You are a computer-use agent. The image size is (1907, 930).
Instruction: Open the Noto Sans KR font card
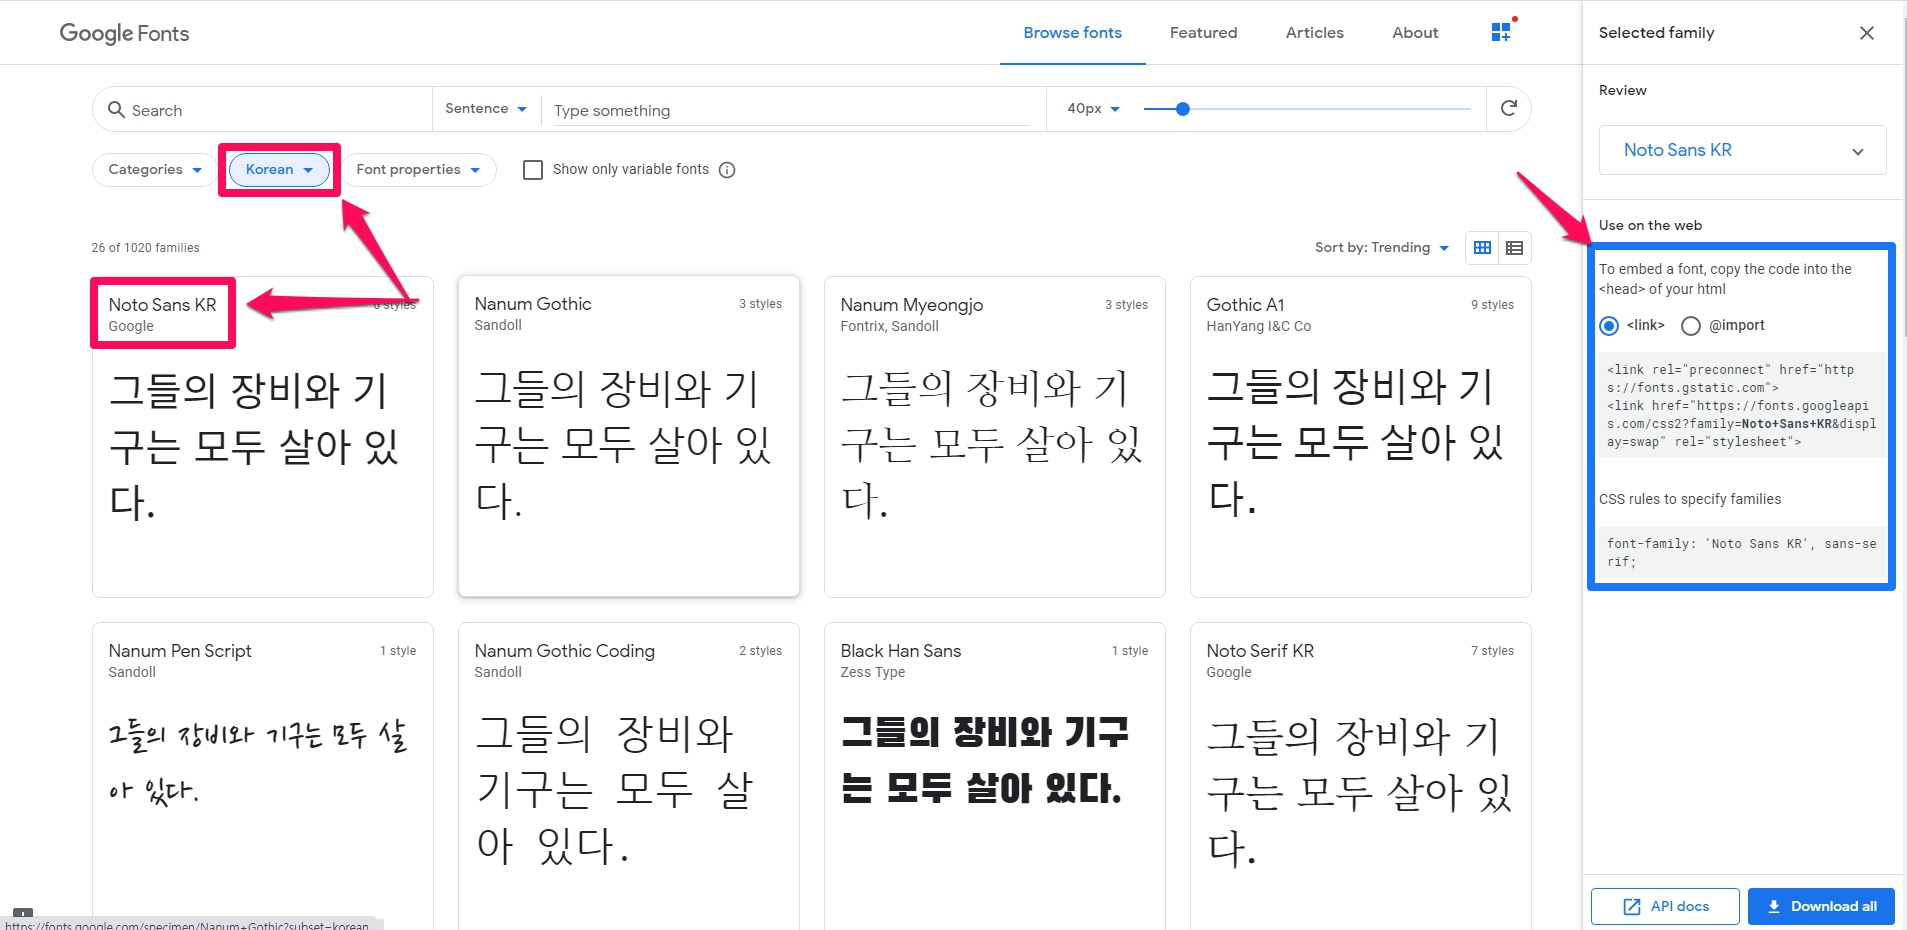[262, 437]
